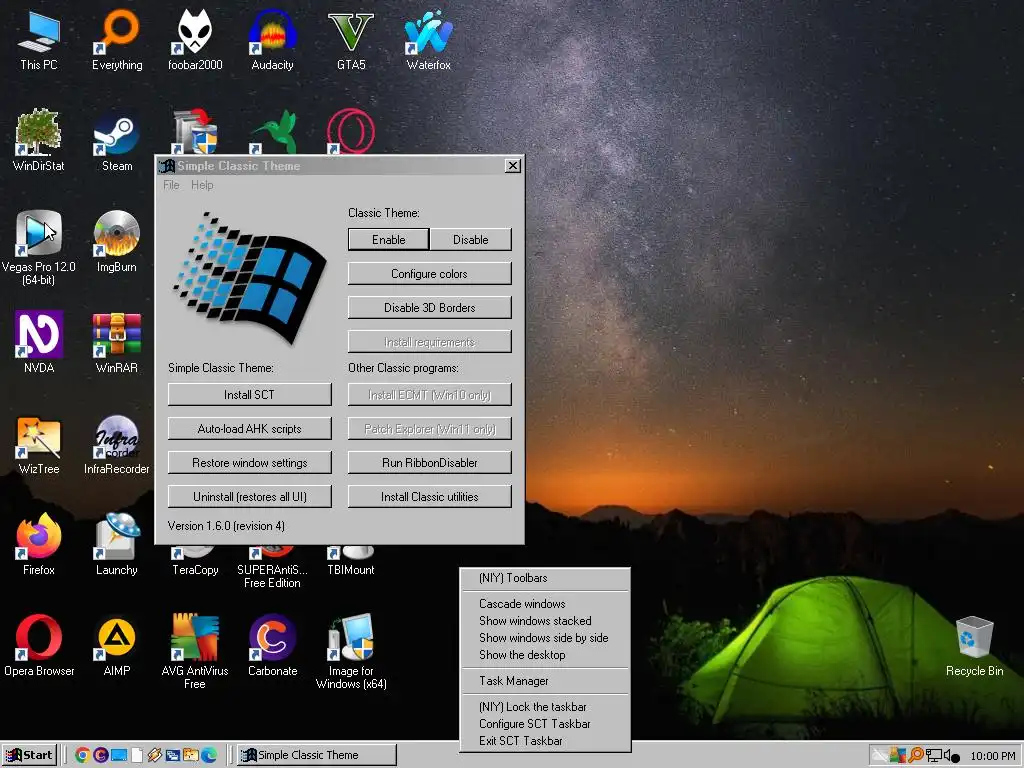The width and height of the screenshot is (1024, 768).
Task: Select the ImgBurn desktop icon
Action: pyautogui.click(x=117, y=242)
